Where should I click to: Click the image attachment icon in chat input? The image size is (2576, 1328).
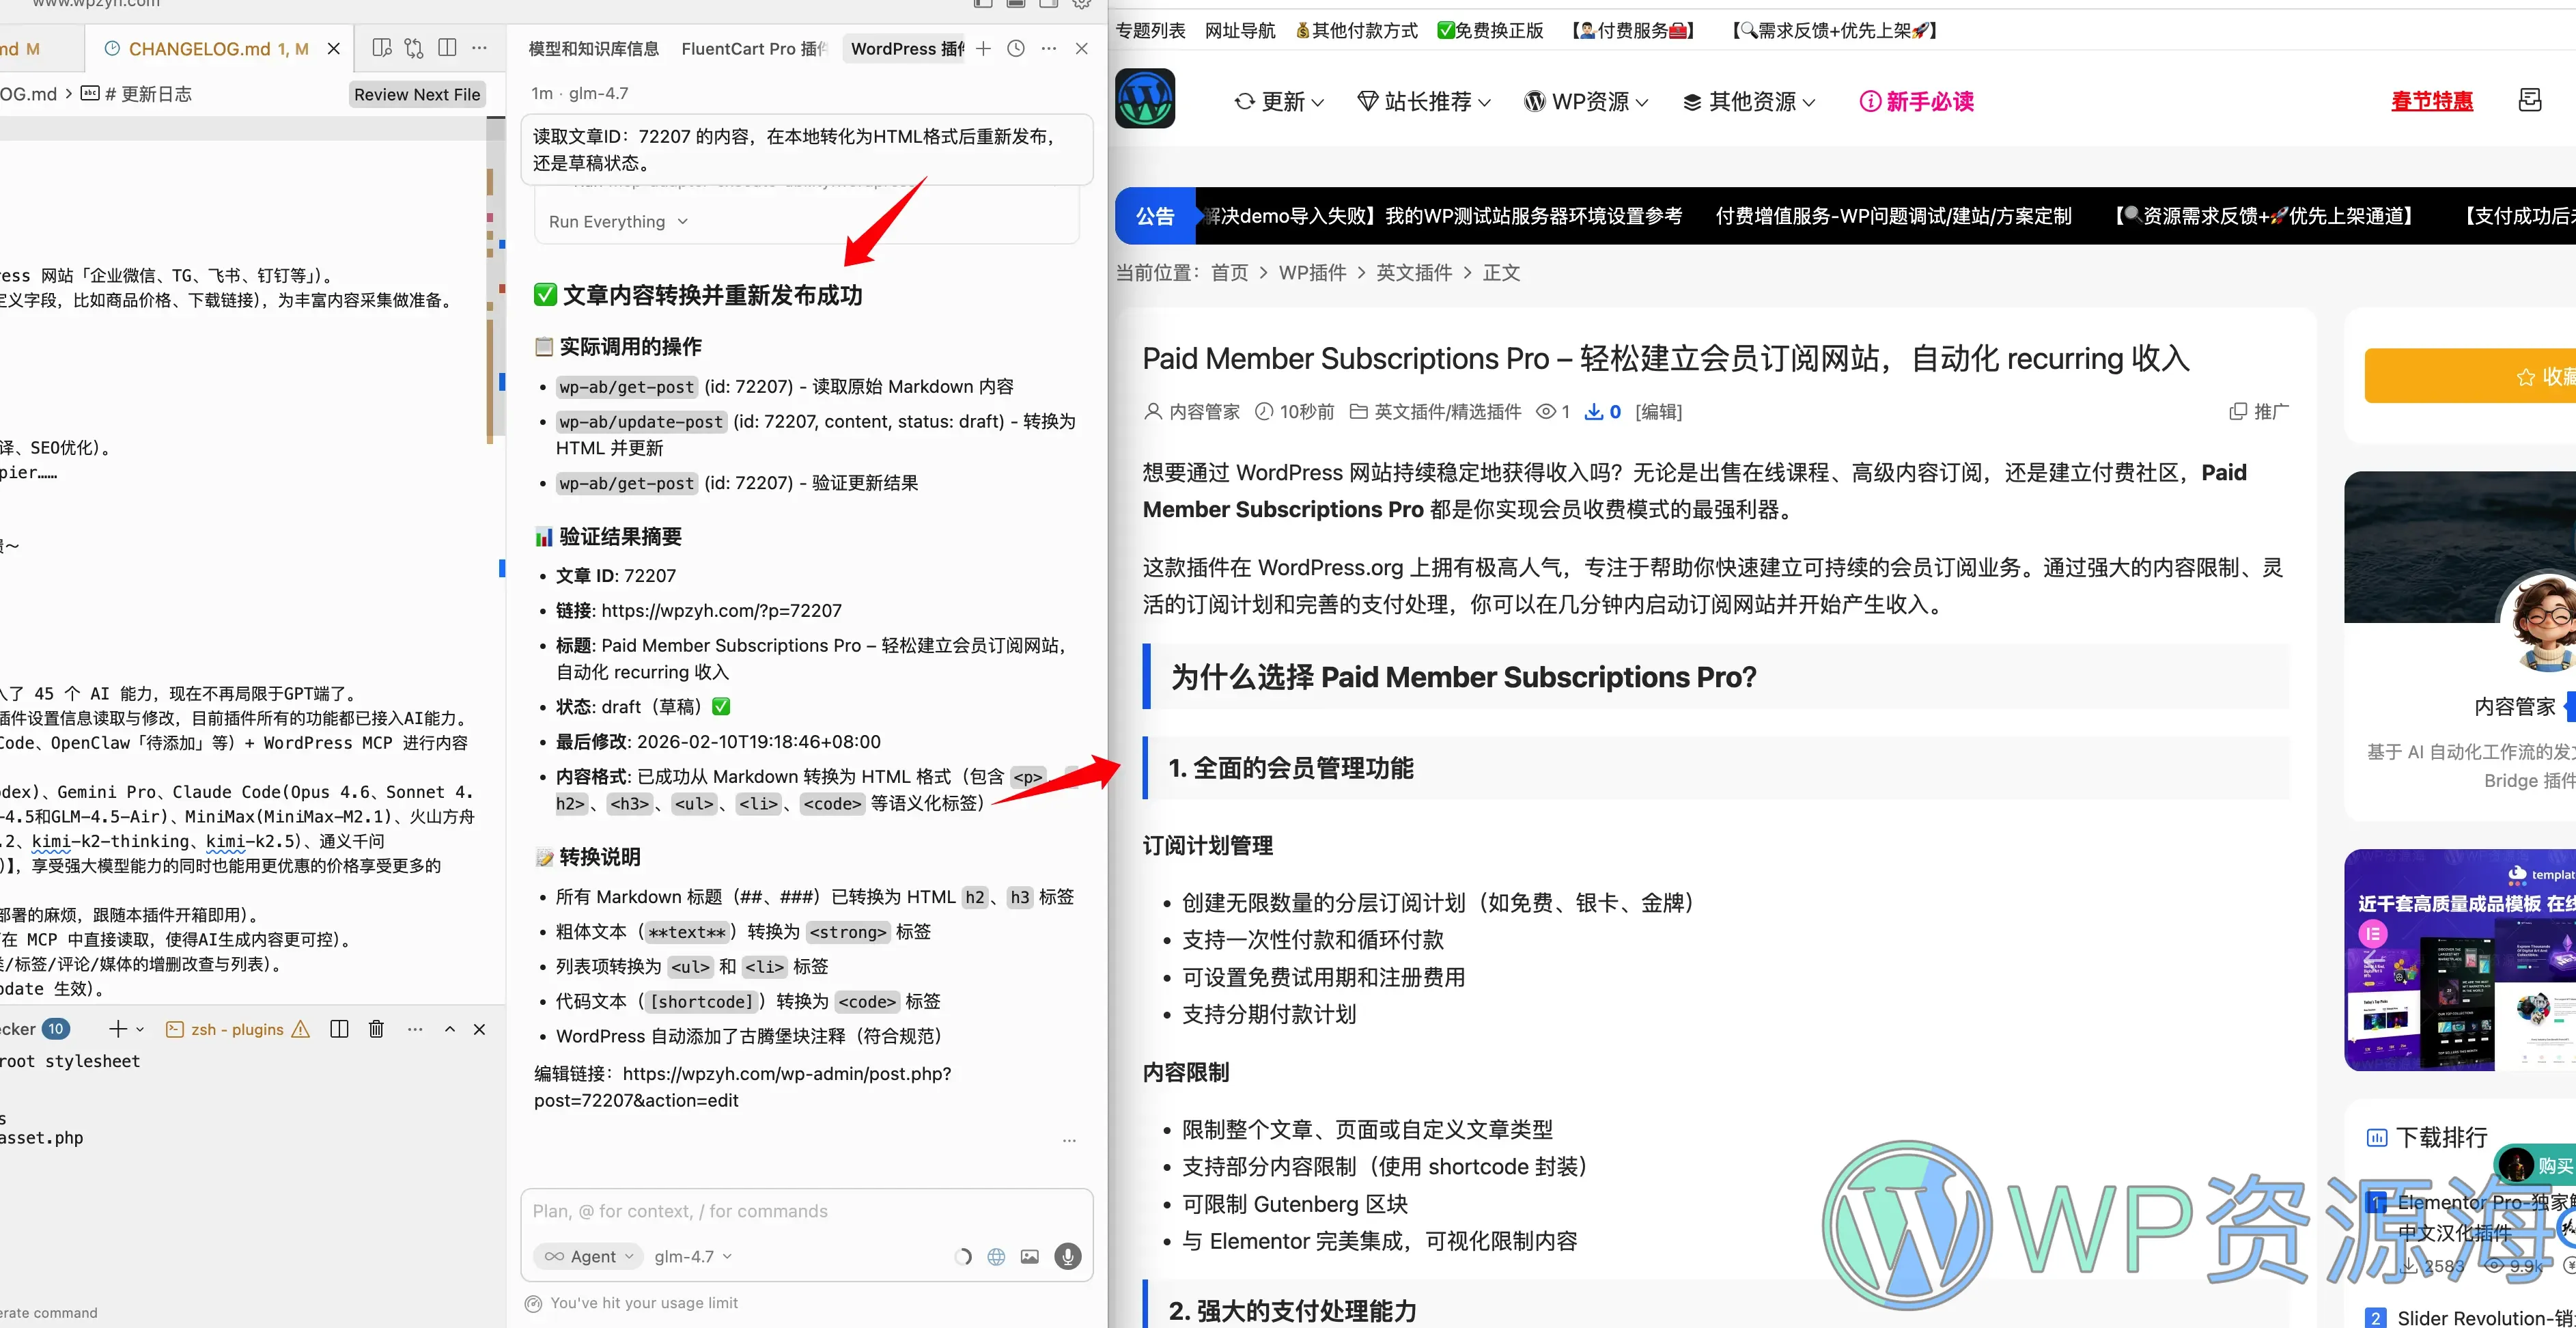[1029, 1256]
